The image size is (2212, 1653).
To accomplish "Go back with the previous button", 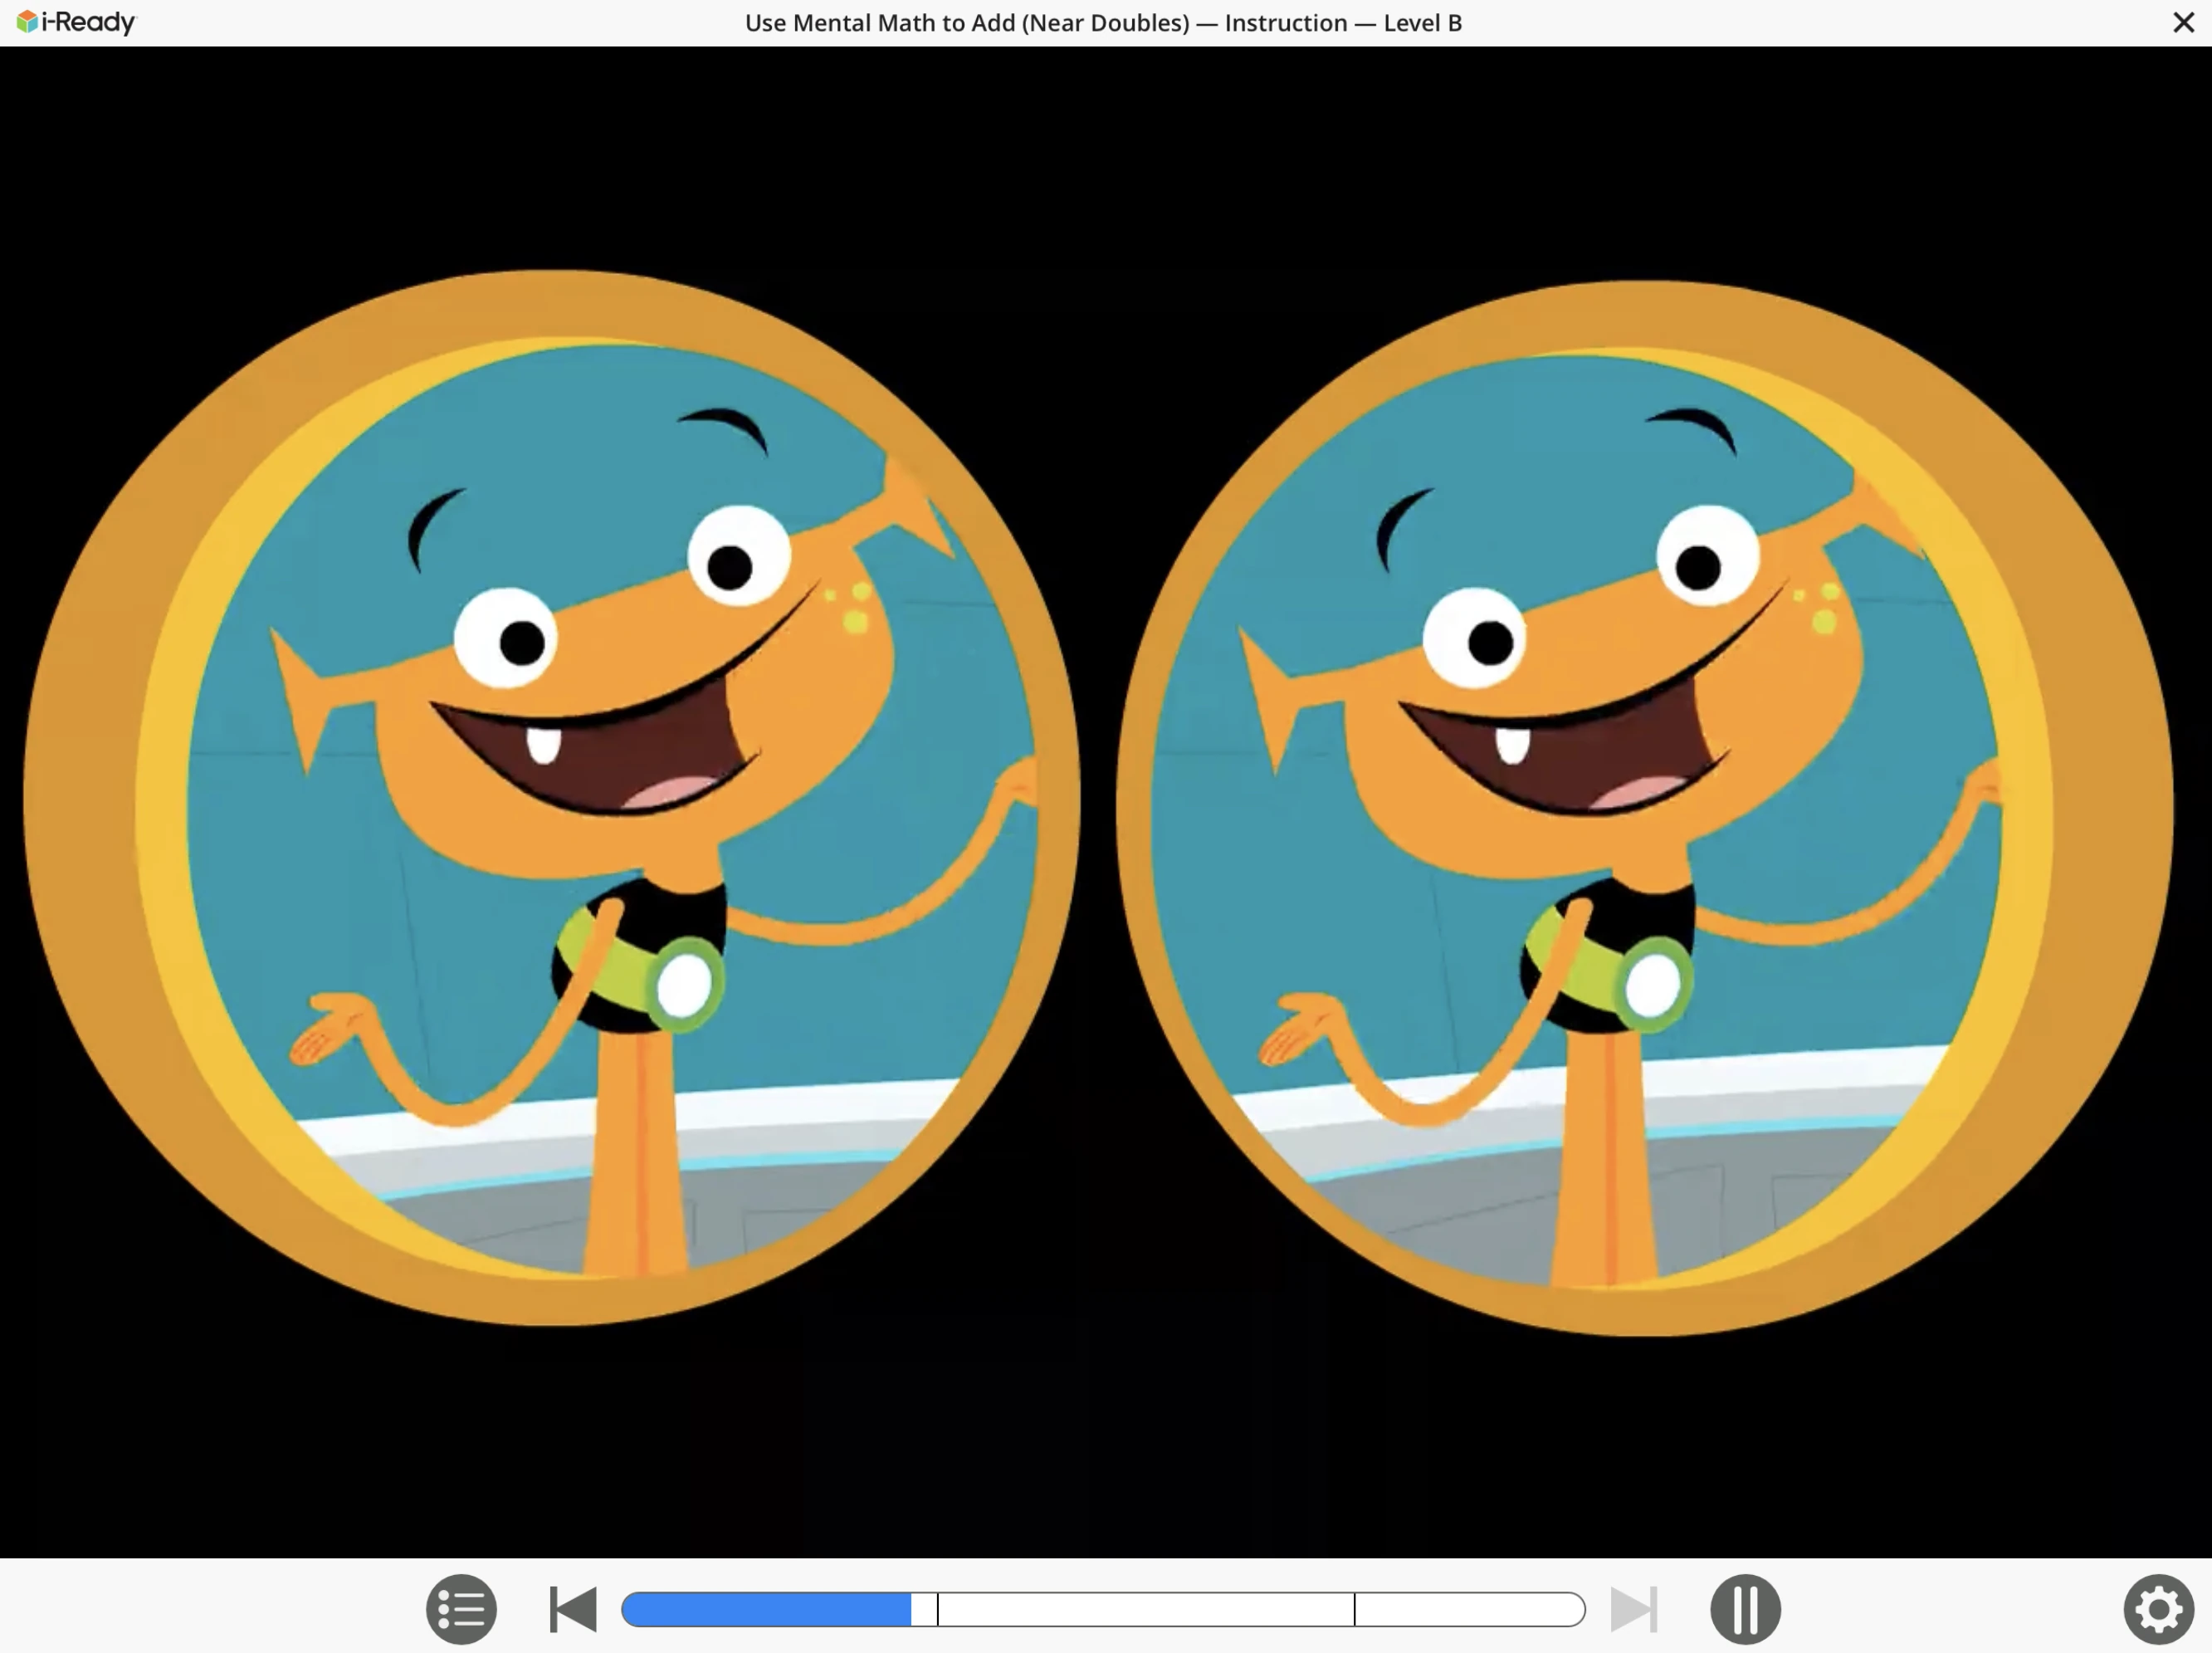I will 573,1609.
